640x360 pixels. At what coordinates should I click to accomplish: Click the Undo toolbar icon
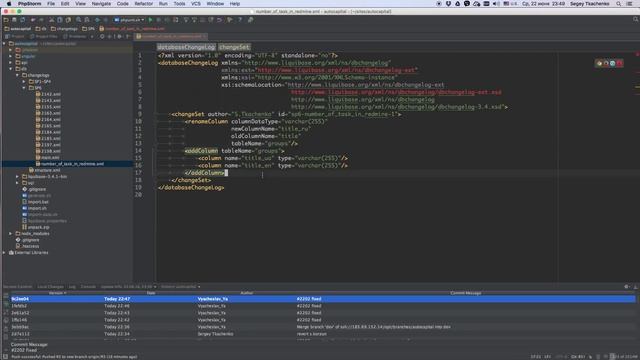point(33,20)
